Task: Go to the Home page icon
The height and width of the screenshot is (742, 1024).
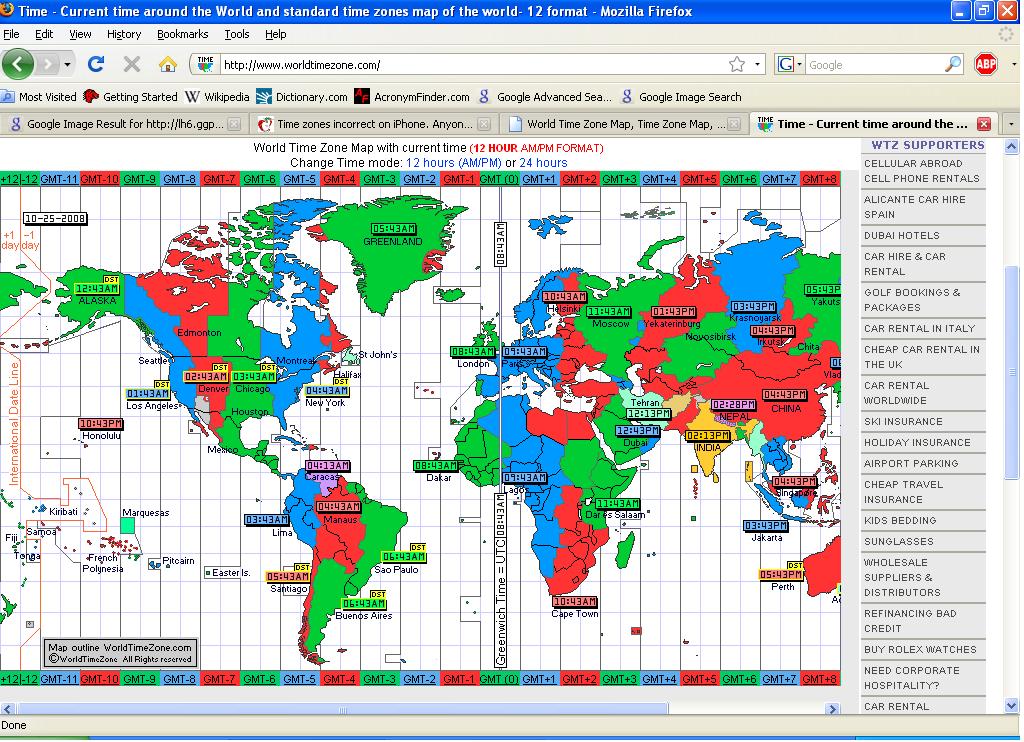Action: [168, 64]
